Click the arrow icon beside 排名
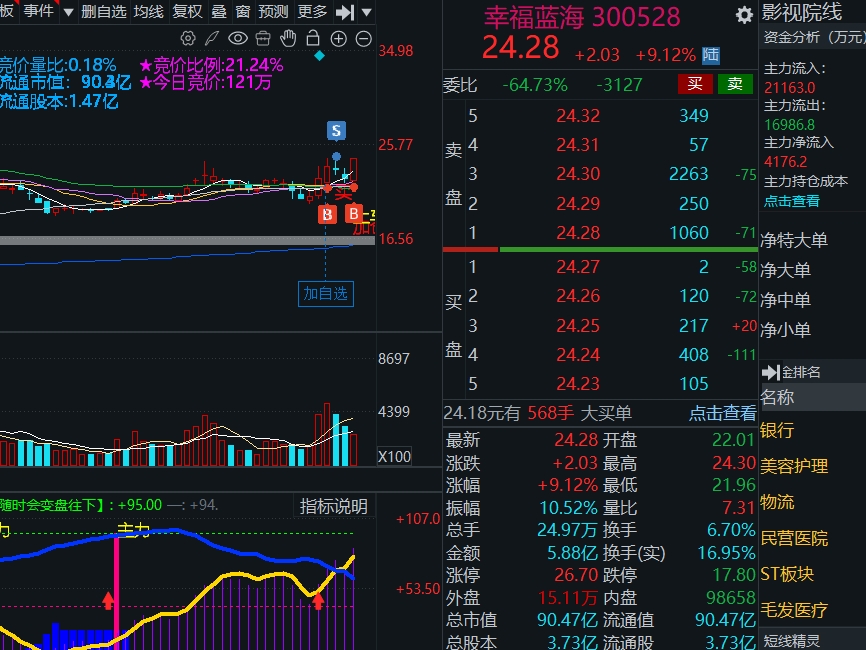Image resolution: width=866 pixels, height=650 pixels. 771,372
